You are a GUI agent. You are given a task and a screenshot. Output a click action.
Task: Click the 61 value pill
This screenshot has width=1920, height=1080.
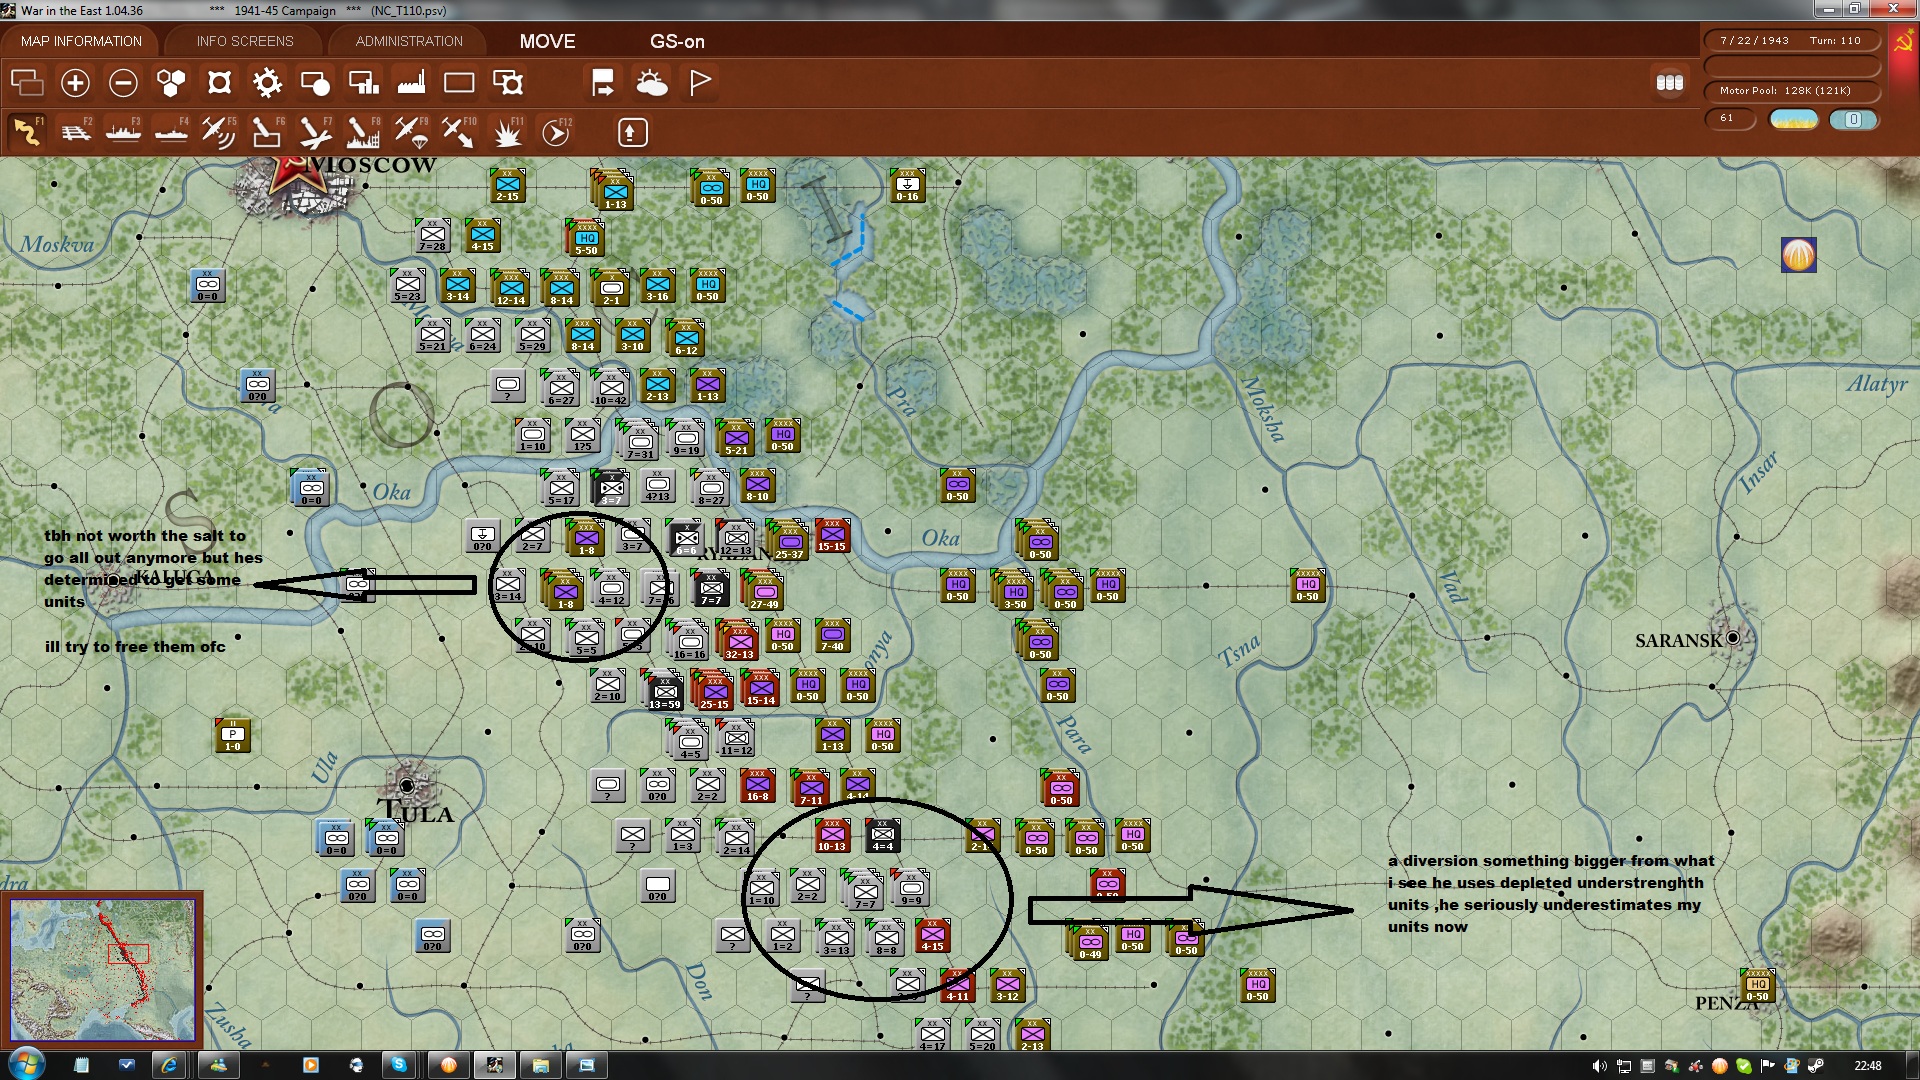coord(1730,118)
